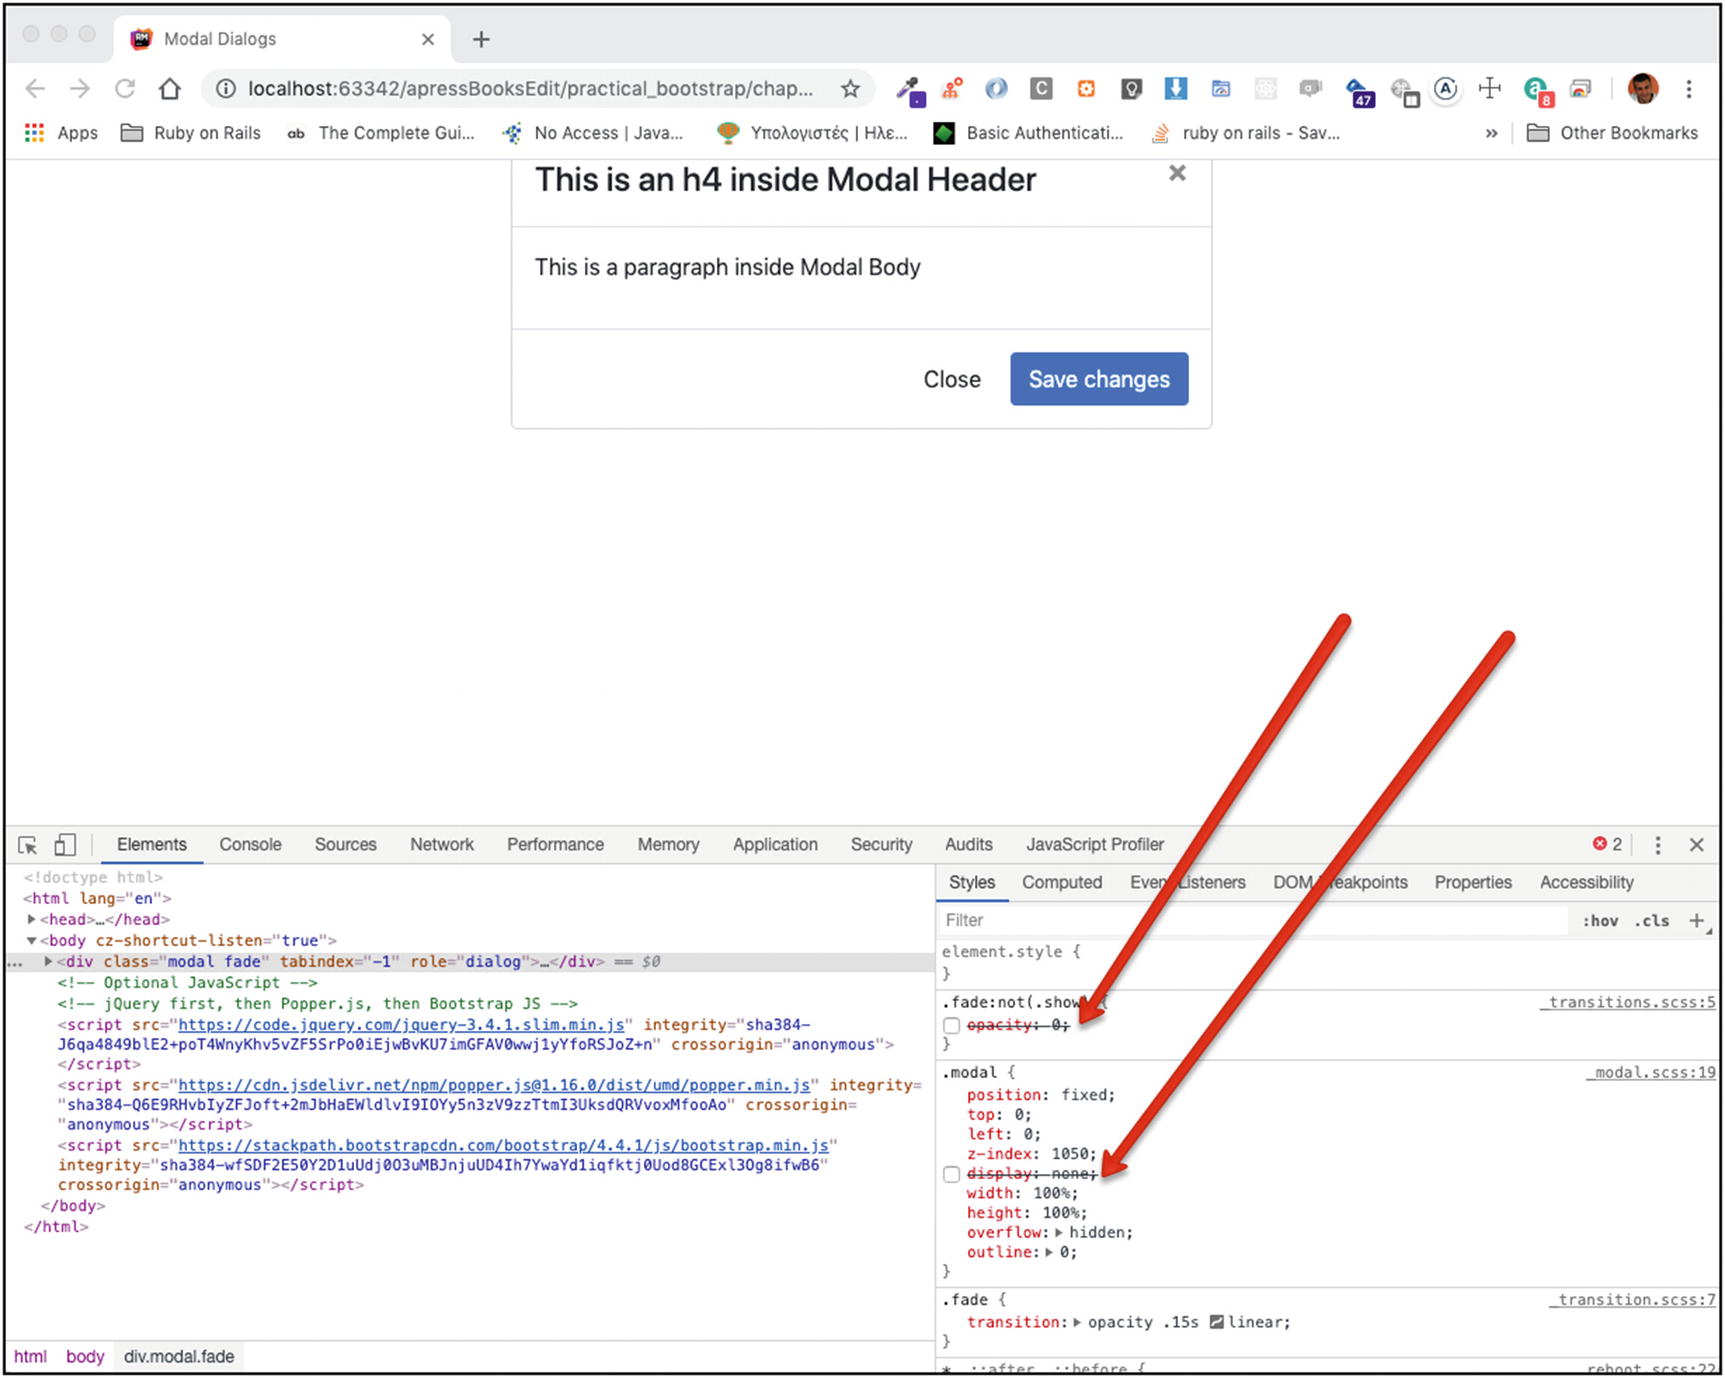Click the linear easing swatch in transition
Screen dimensions: 1725x1378
point(1216,1322)
